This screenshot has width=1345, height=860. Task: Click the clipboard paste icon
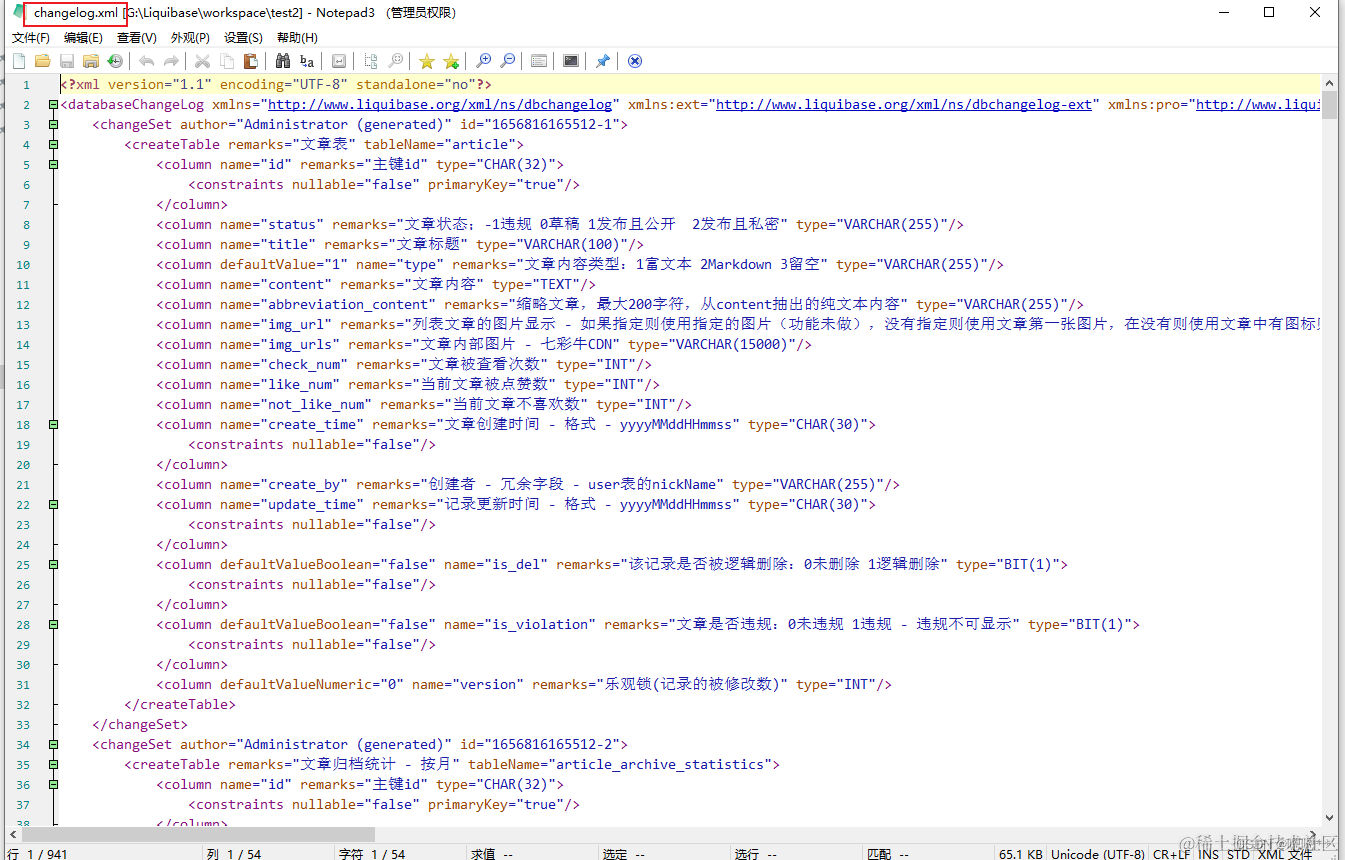coord(251,61)
